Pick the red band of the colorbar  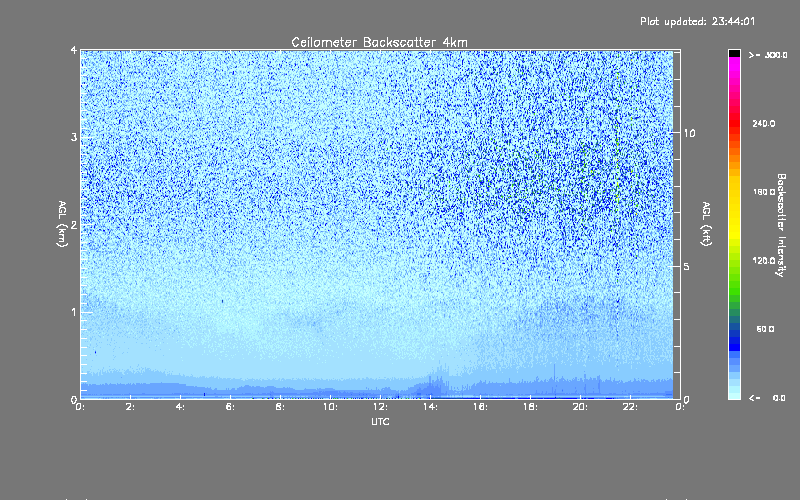[734, 122]
